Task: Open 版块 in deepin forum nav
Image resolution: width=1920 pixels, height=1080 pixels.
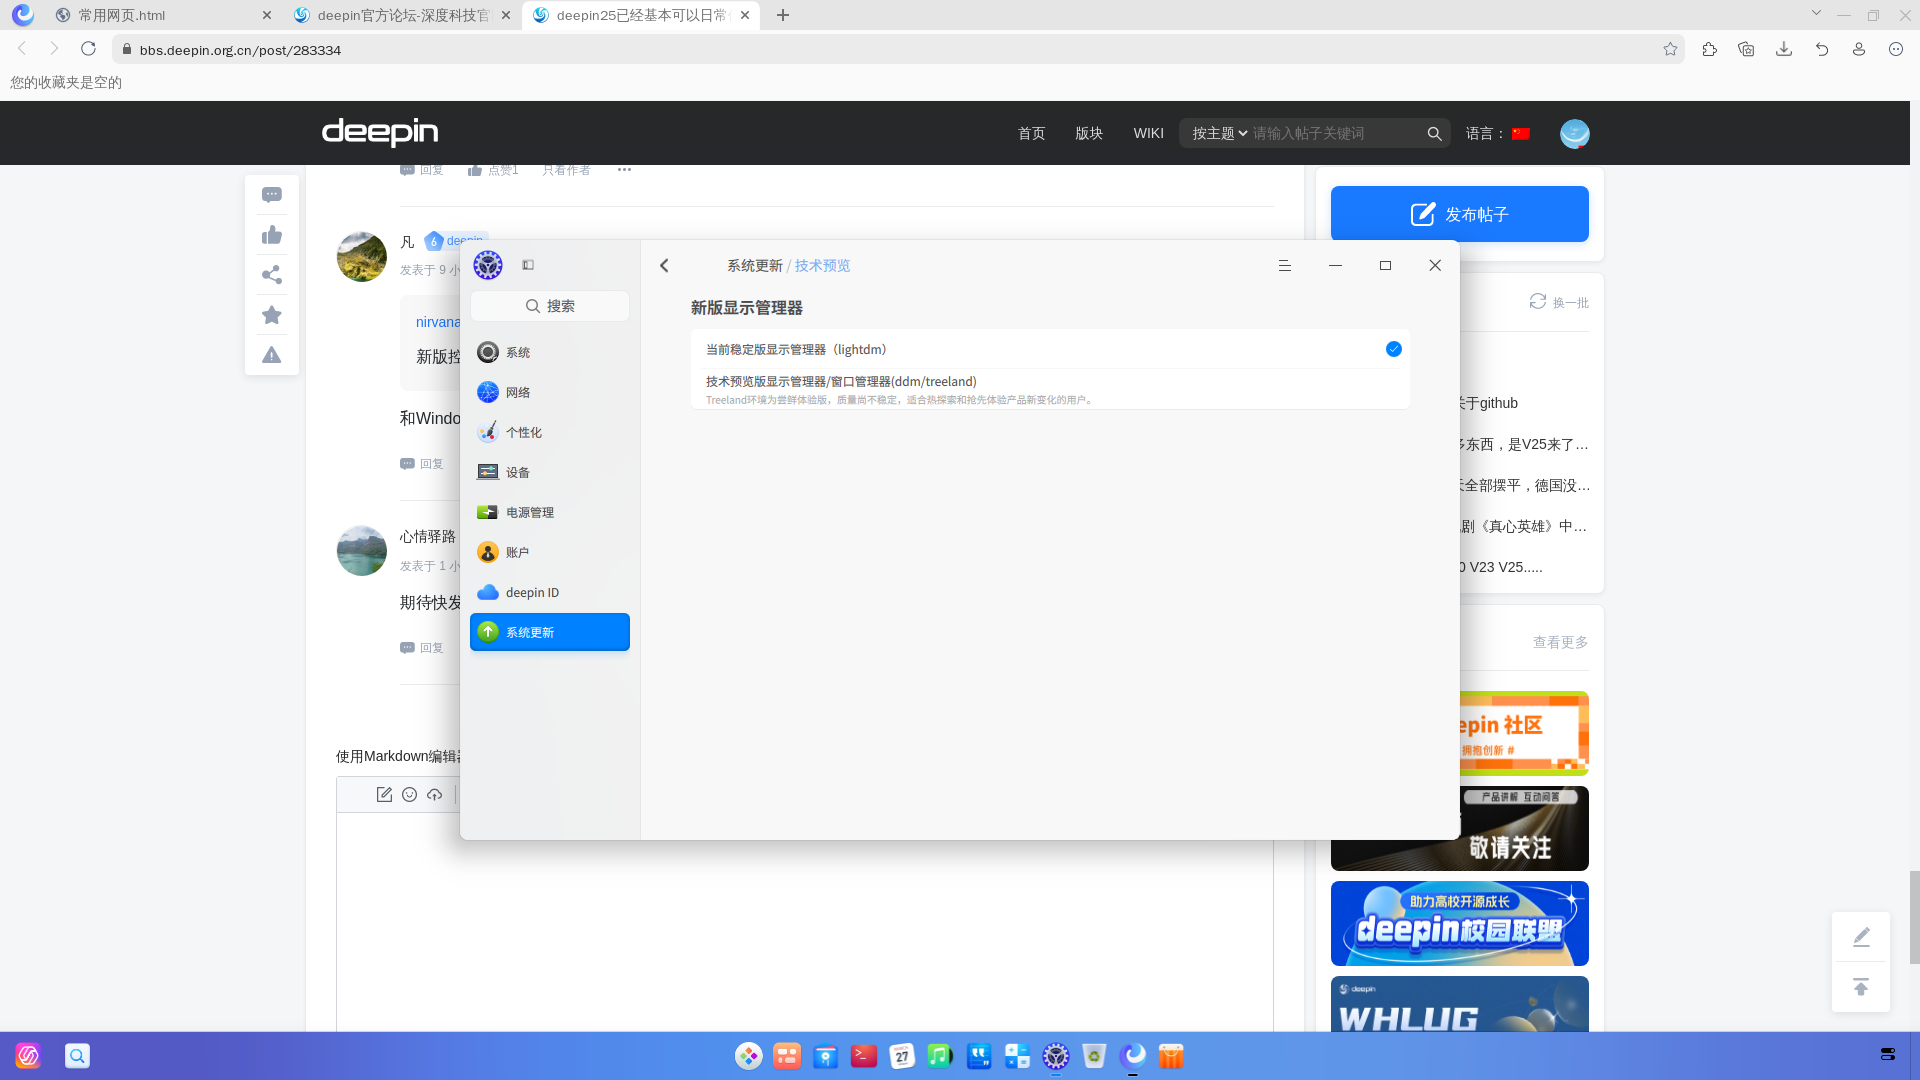Action: tap(1089, 133)
